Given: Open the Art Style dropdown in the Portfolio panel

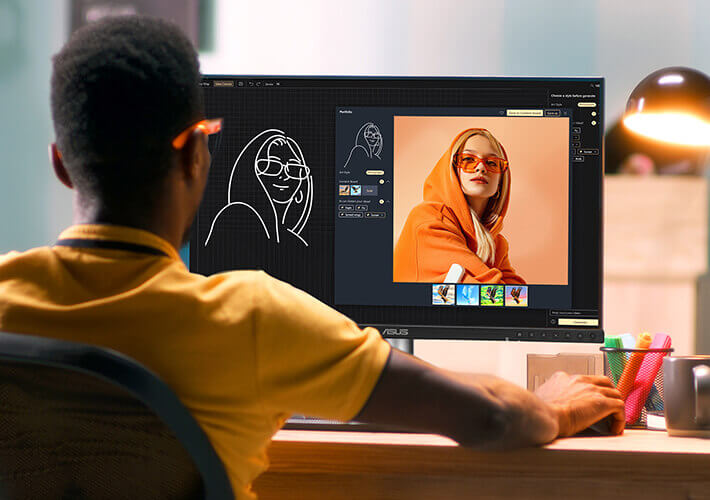Looking at the screenshot, I should tap(374, 172).
